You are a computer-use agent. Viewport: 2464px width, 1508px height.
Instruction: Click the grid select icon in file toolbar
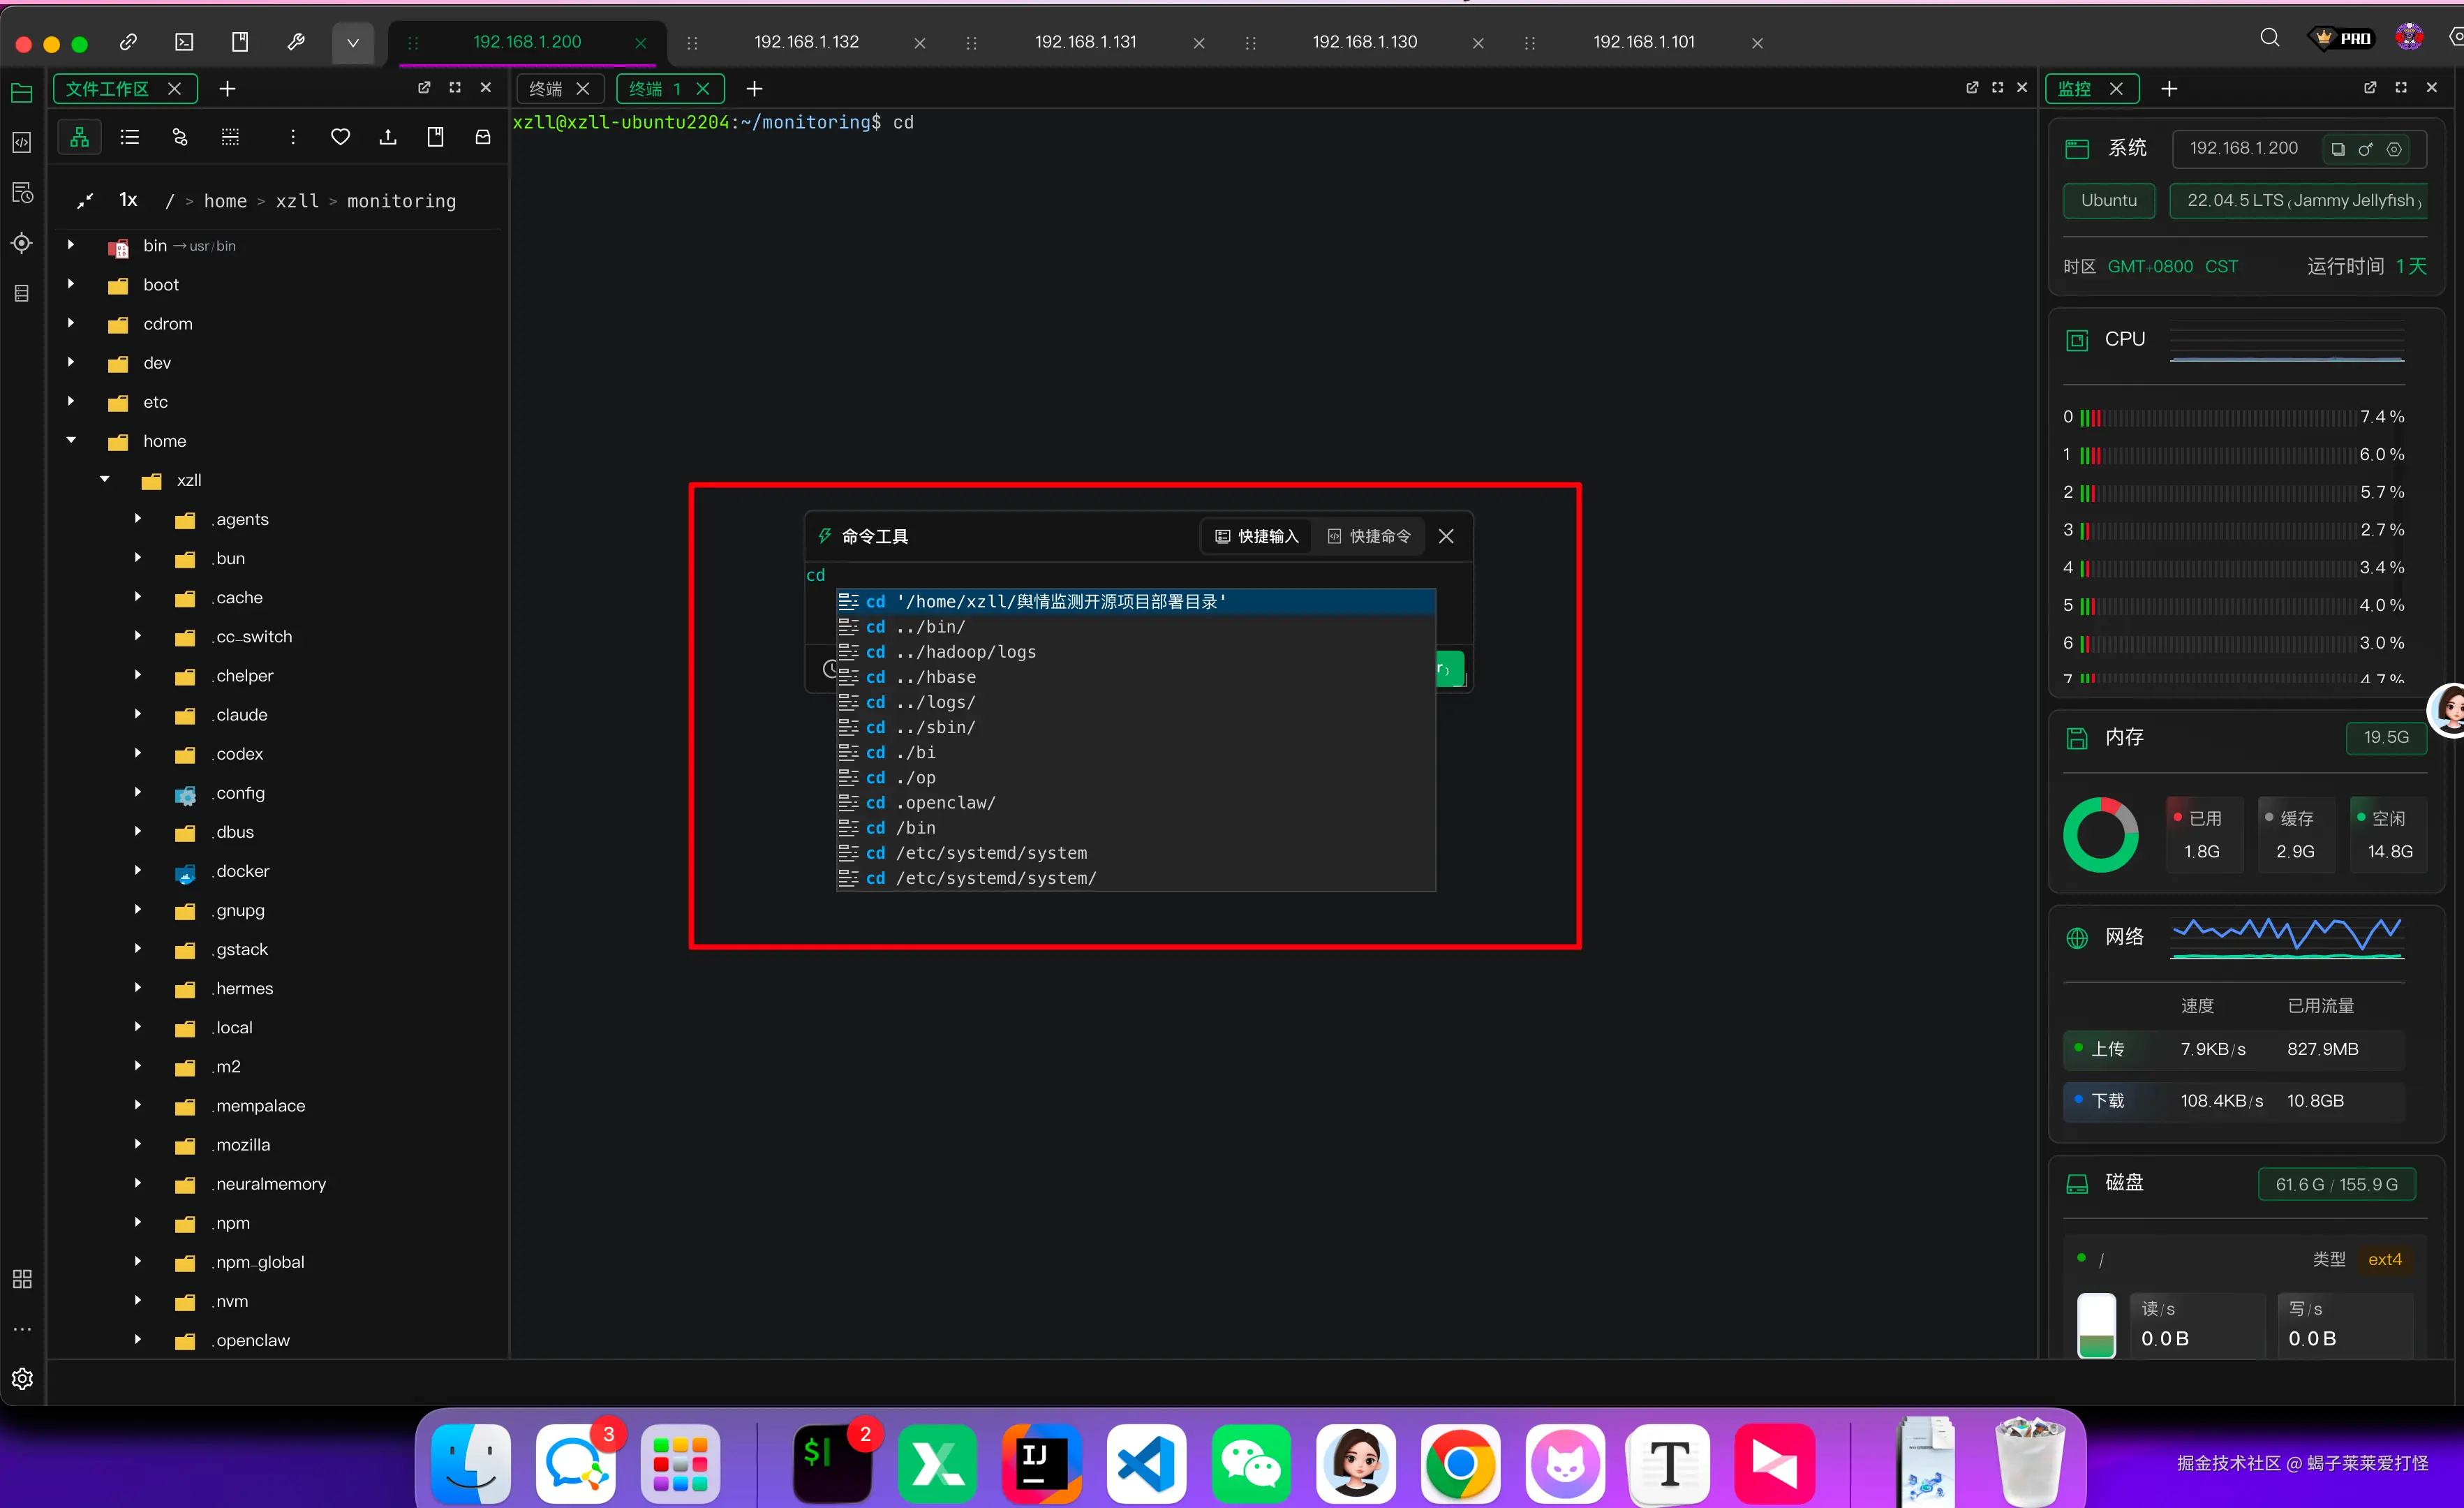click(x=230, y=137)
